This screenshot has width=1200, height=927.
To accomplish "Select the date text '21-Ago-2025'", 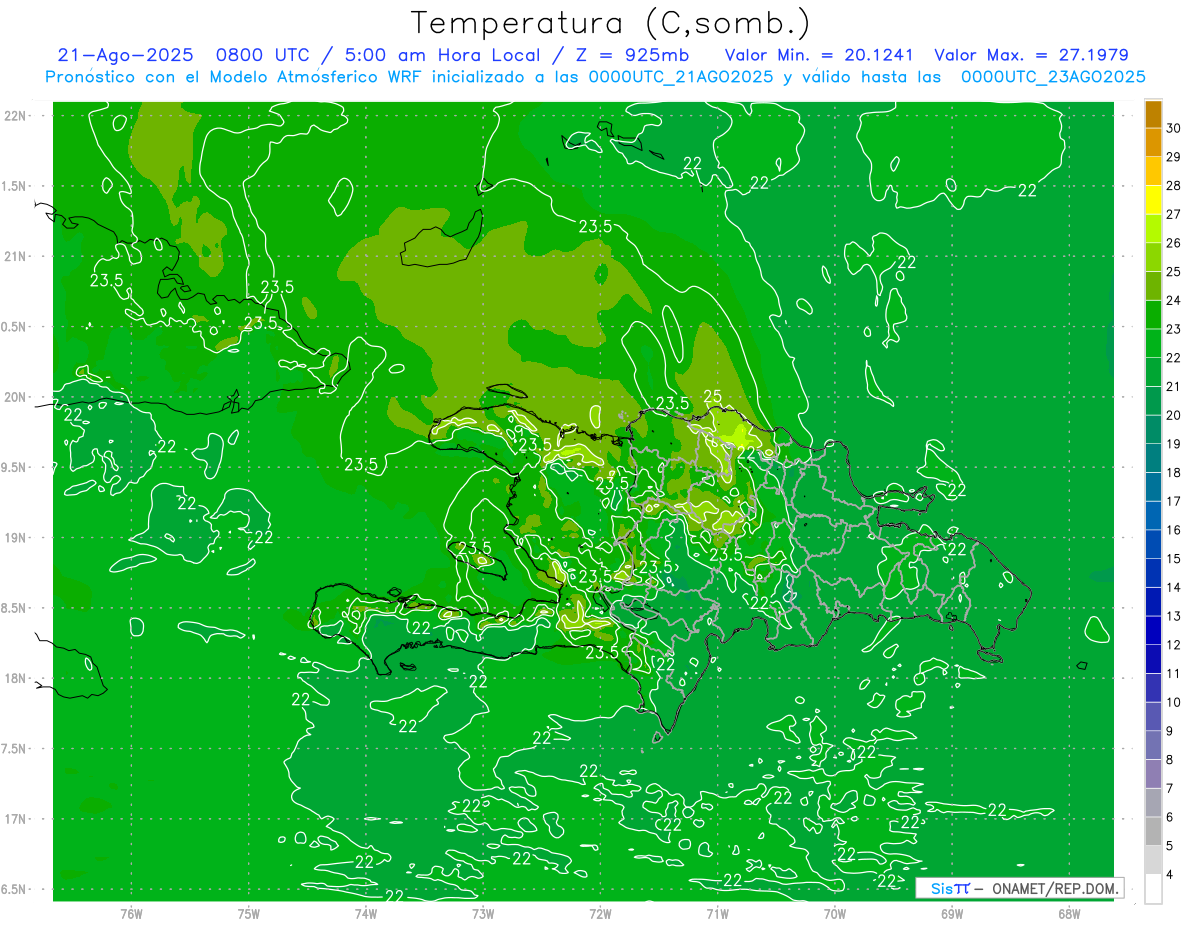I will point(125,55).
